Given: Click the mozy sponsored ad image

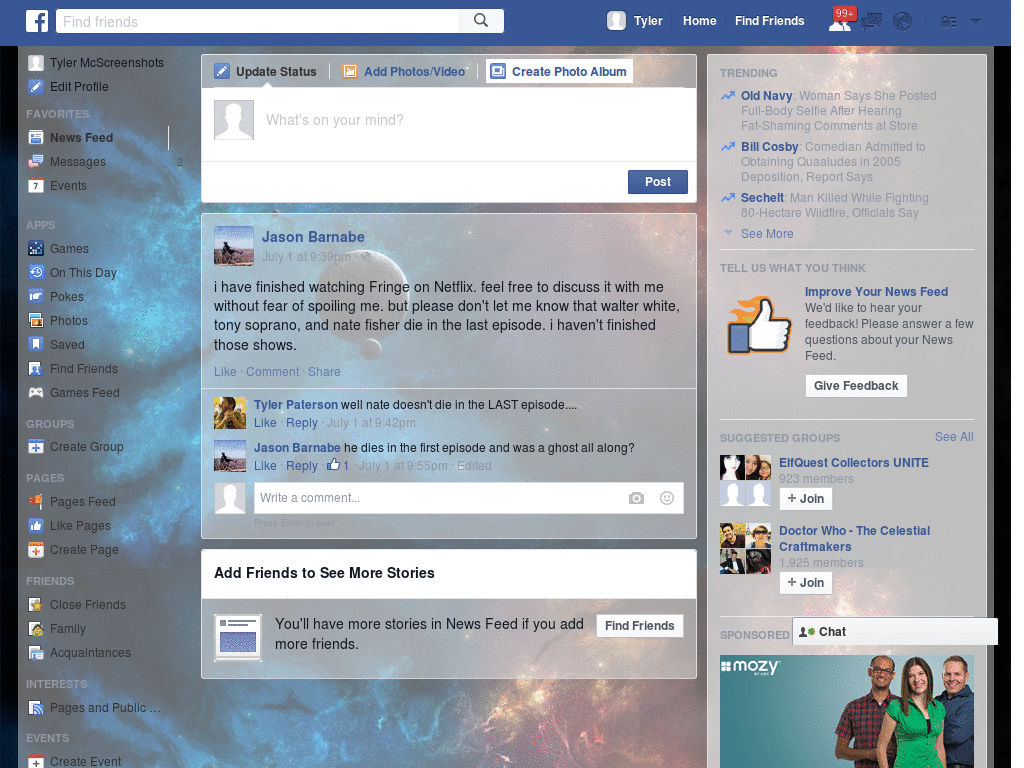Looking at the screenshot, I should [846, 711].
